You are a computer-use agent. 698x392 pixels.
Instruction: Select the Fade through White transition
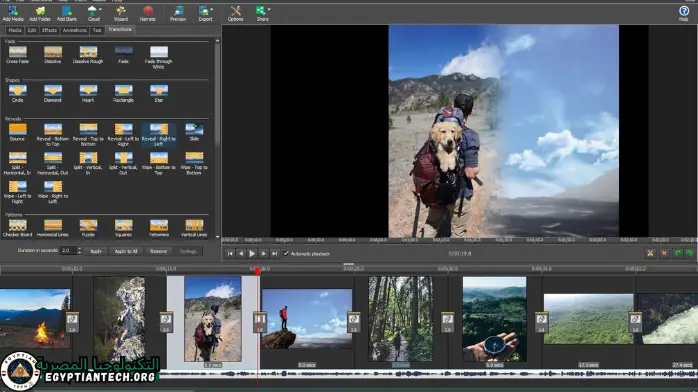tap(158, 57)
